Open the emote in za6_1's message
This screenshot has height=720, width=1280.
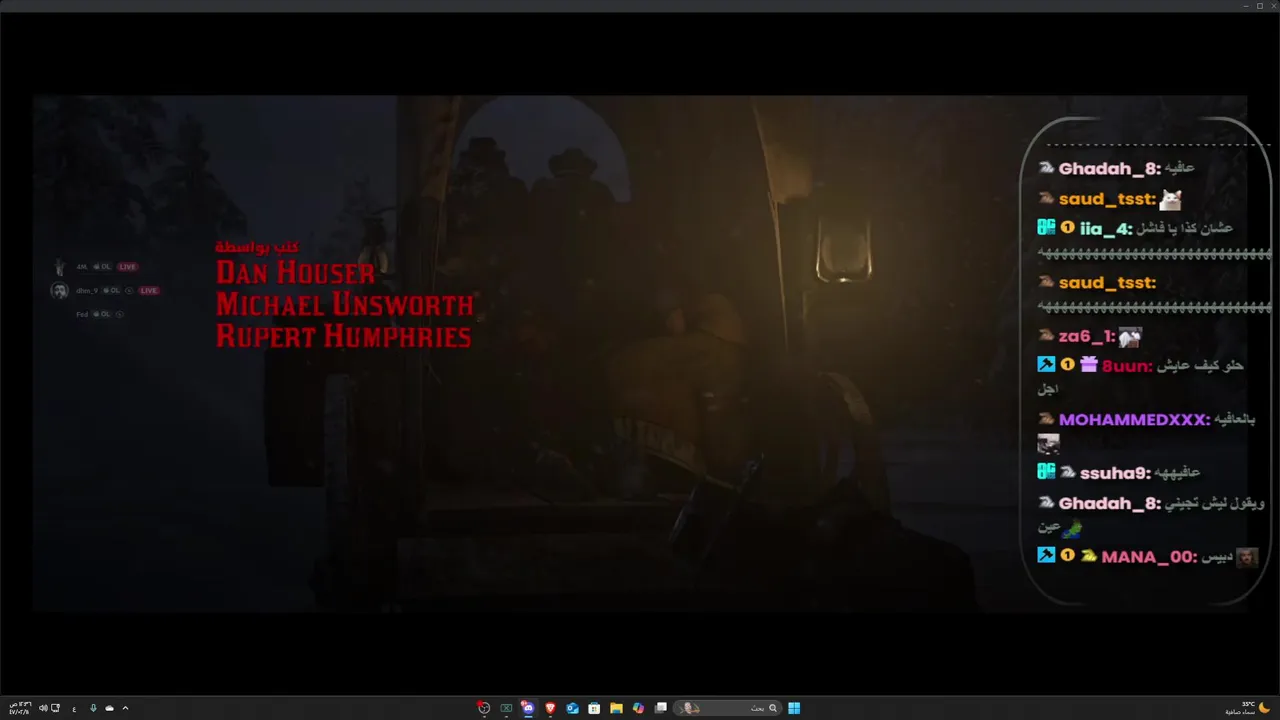[x=1130, y=338]
